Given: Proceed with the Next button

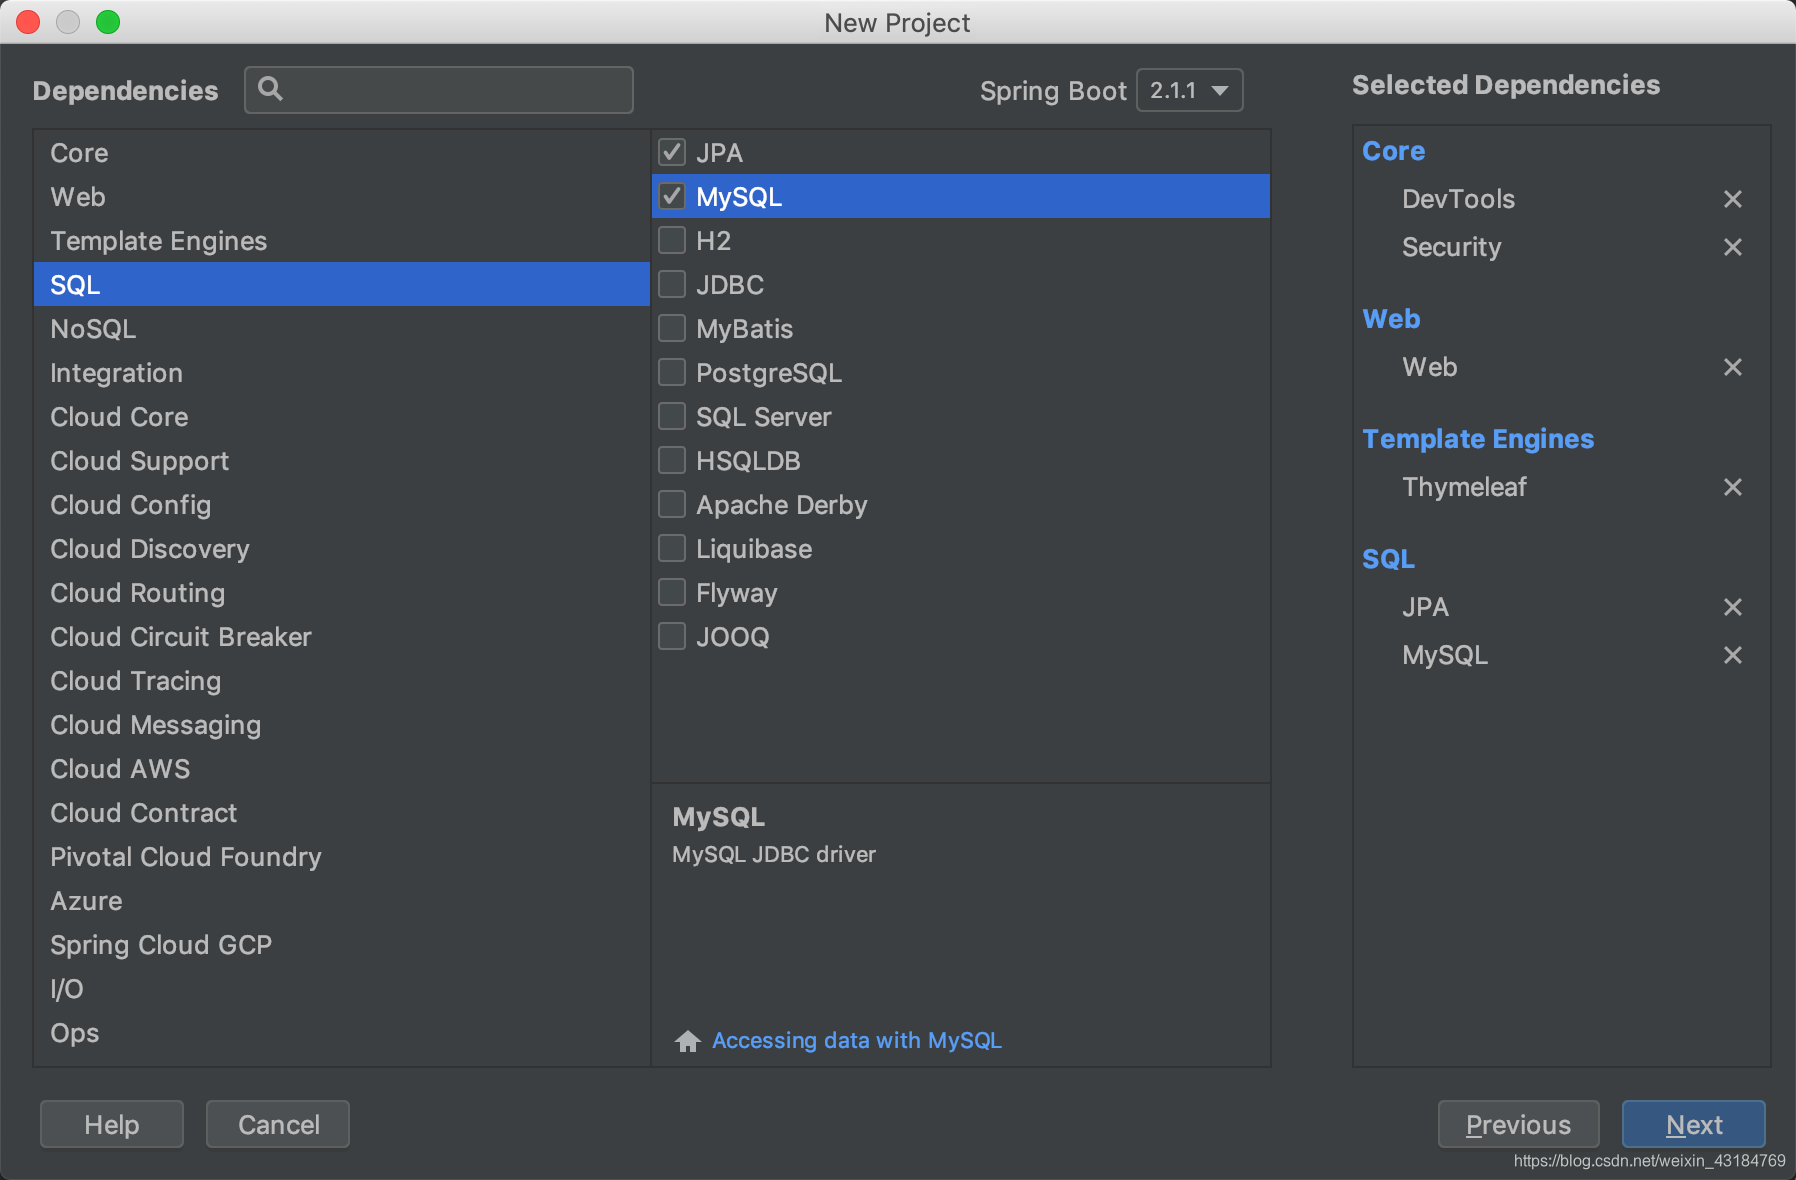Looking at the screenshot, I should click(1693, 1124).
